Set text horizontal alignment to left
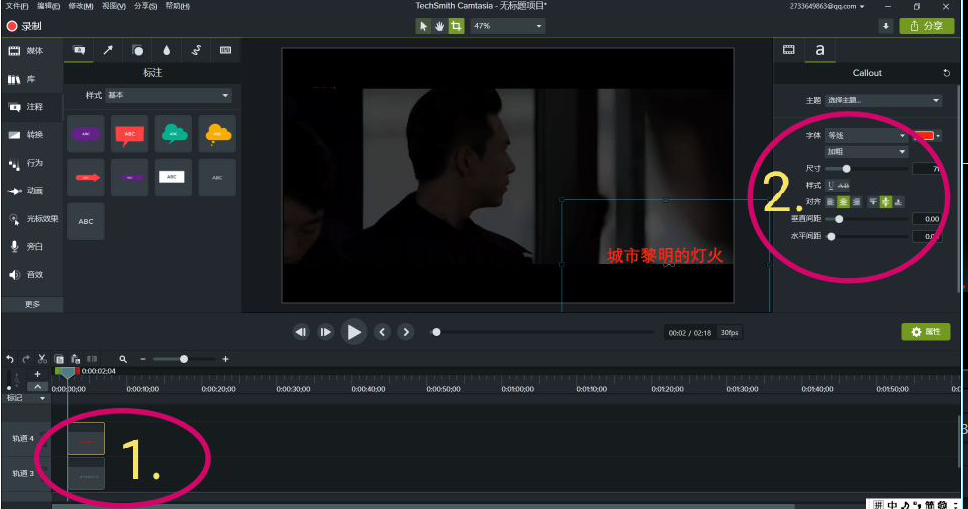 pos(830,202)
